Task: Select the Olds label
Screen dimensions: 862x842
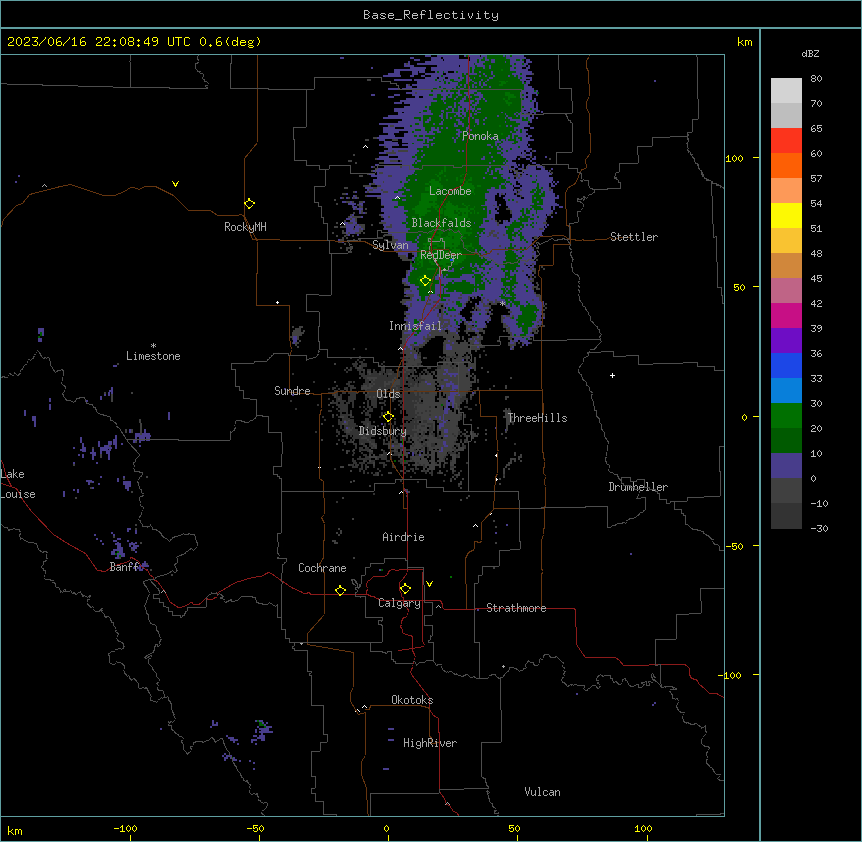Action: (388, 394)
